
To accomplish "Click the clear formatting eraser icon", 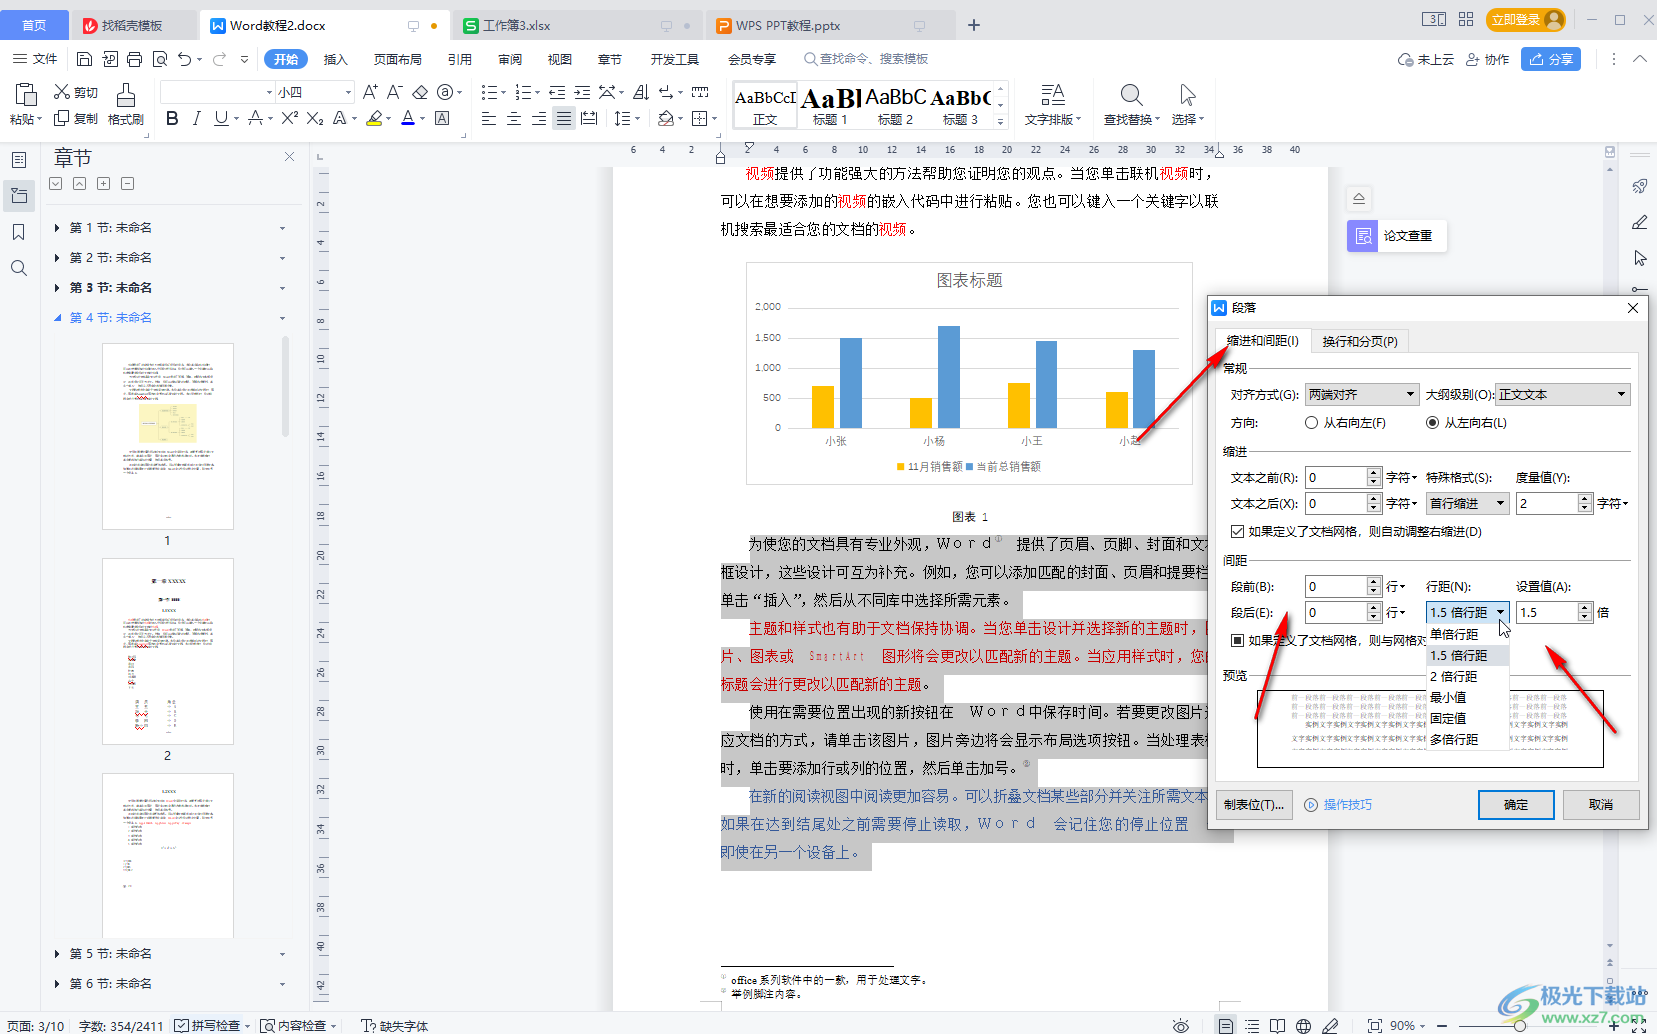I will coord(420,92).
